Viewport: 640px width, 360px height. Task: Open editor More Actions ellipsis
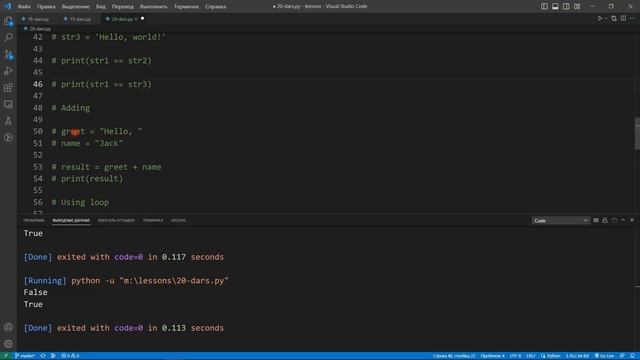click(x=632, y=19)
